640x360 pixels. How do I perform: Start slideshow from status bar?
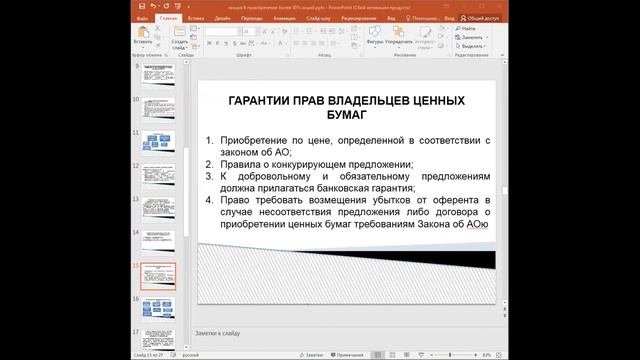421,355
